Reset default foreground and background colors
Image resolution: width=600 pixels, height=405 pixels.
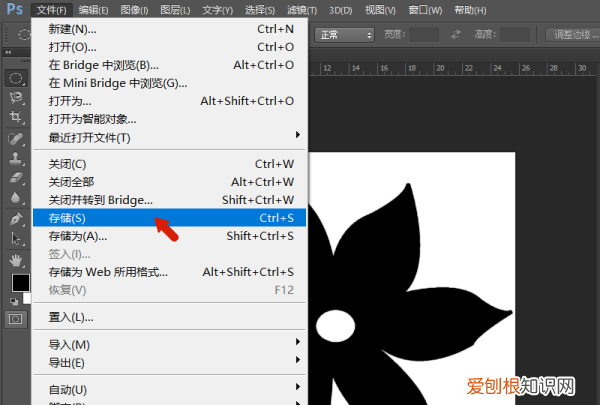click(x=14, y=302)
